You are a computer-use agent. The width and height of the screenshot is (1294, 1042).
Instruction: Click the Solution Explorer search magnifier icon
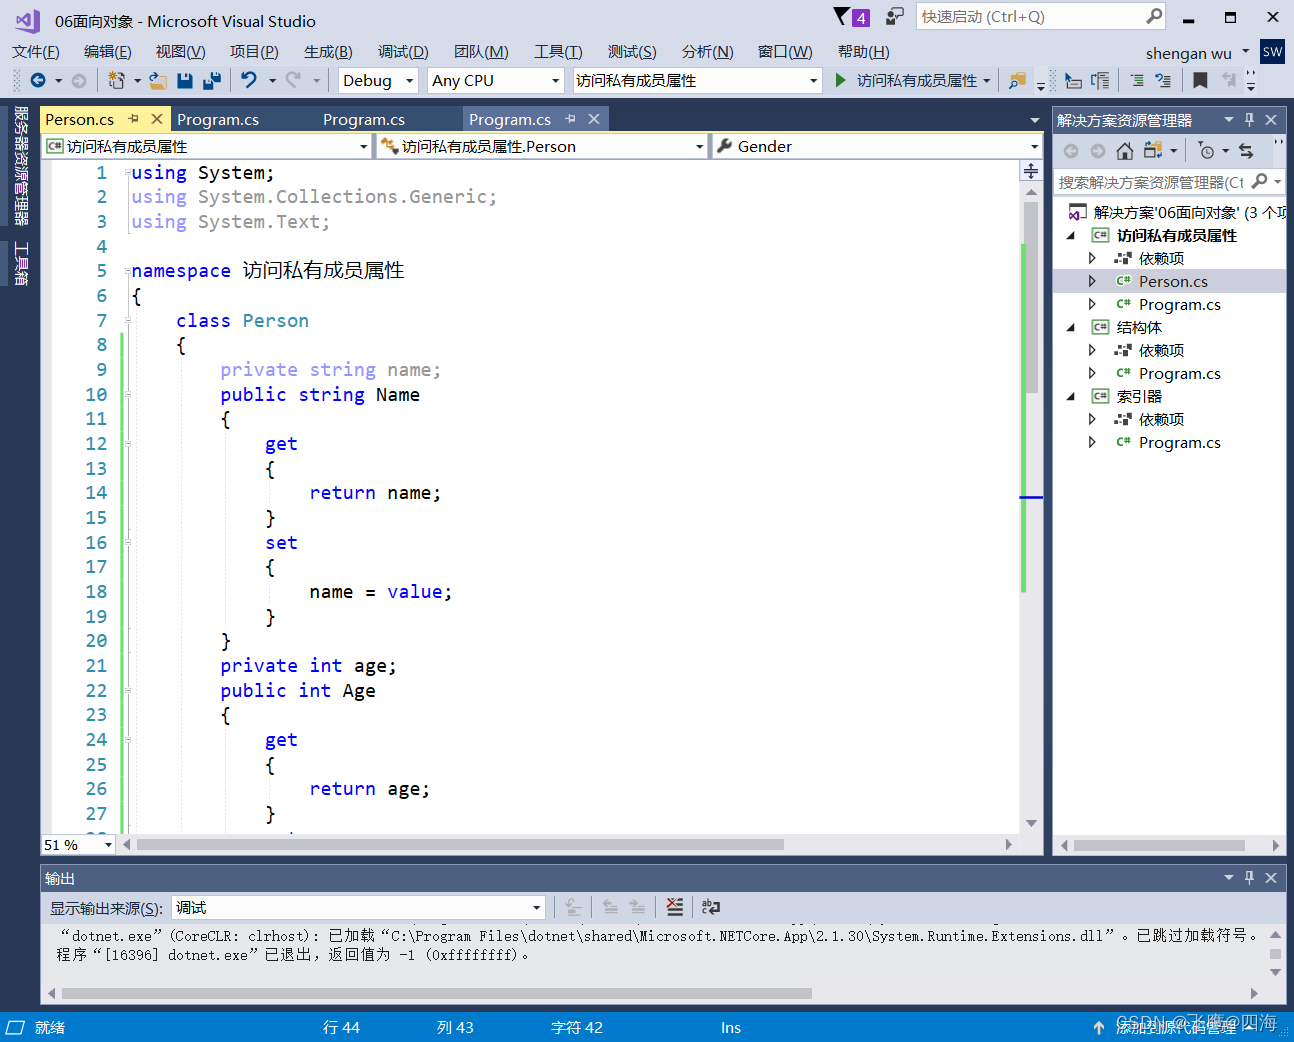(1260, 181)
